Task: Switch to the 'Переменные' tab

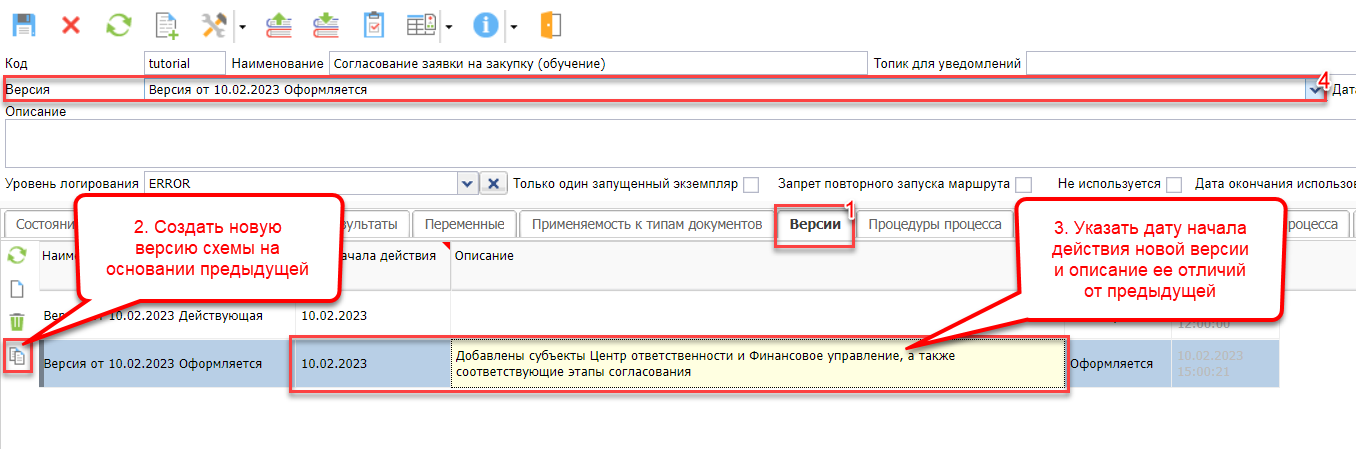Action: [x=464, y=224]
